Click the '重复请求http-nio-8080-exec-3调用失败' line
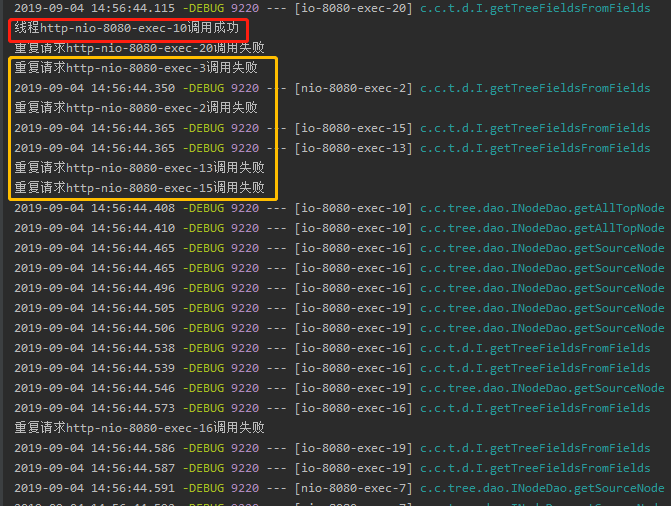Image resolution: width=671 pixels, height=506 pixels. pos(136,68)
